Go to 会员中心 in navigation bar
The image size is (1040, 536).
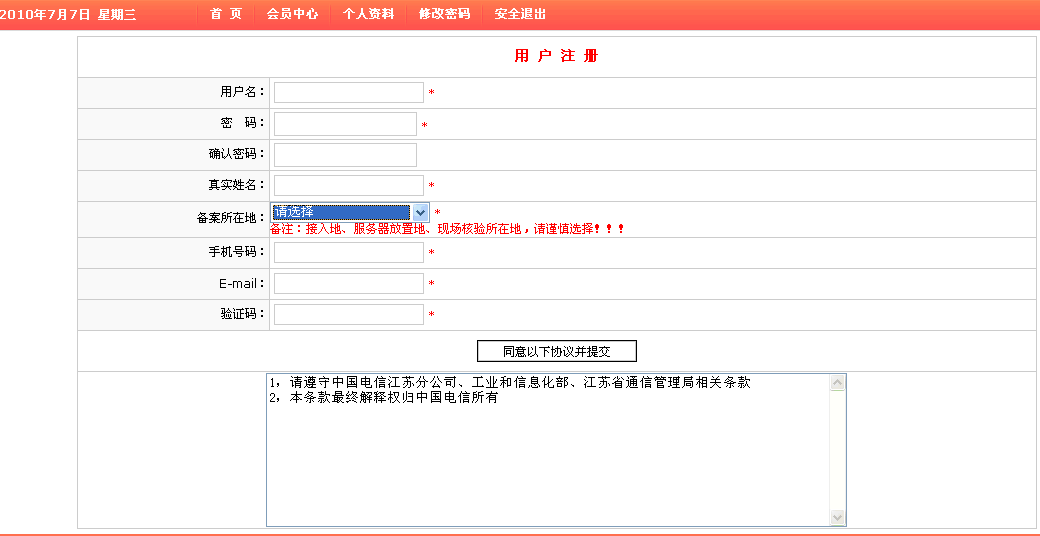(292, 14)
